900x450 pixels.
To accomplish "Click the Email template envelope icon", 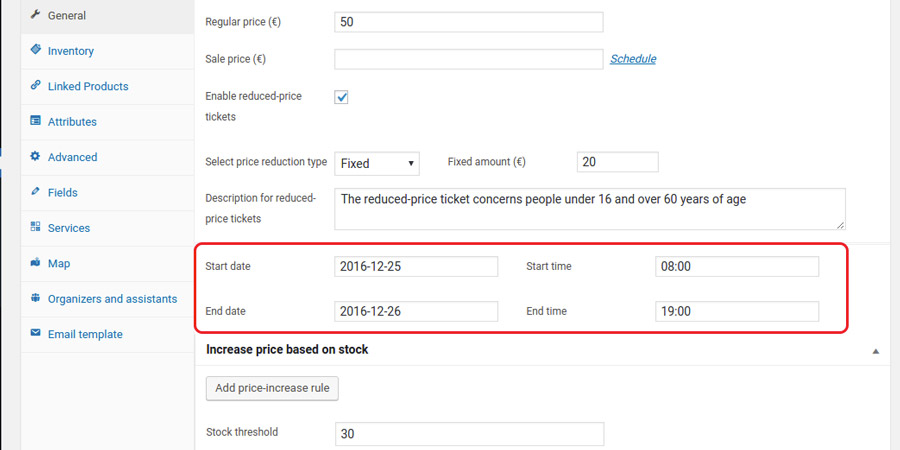I will coord(35,334).
